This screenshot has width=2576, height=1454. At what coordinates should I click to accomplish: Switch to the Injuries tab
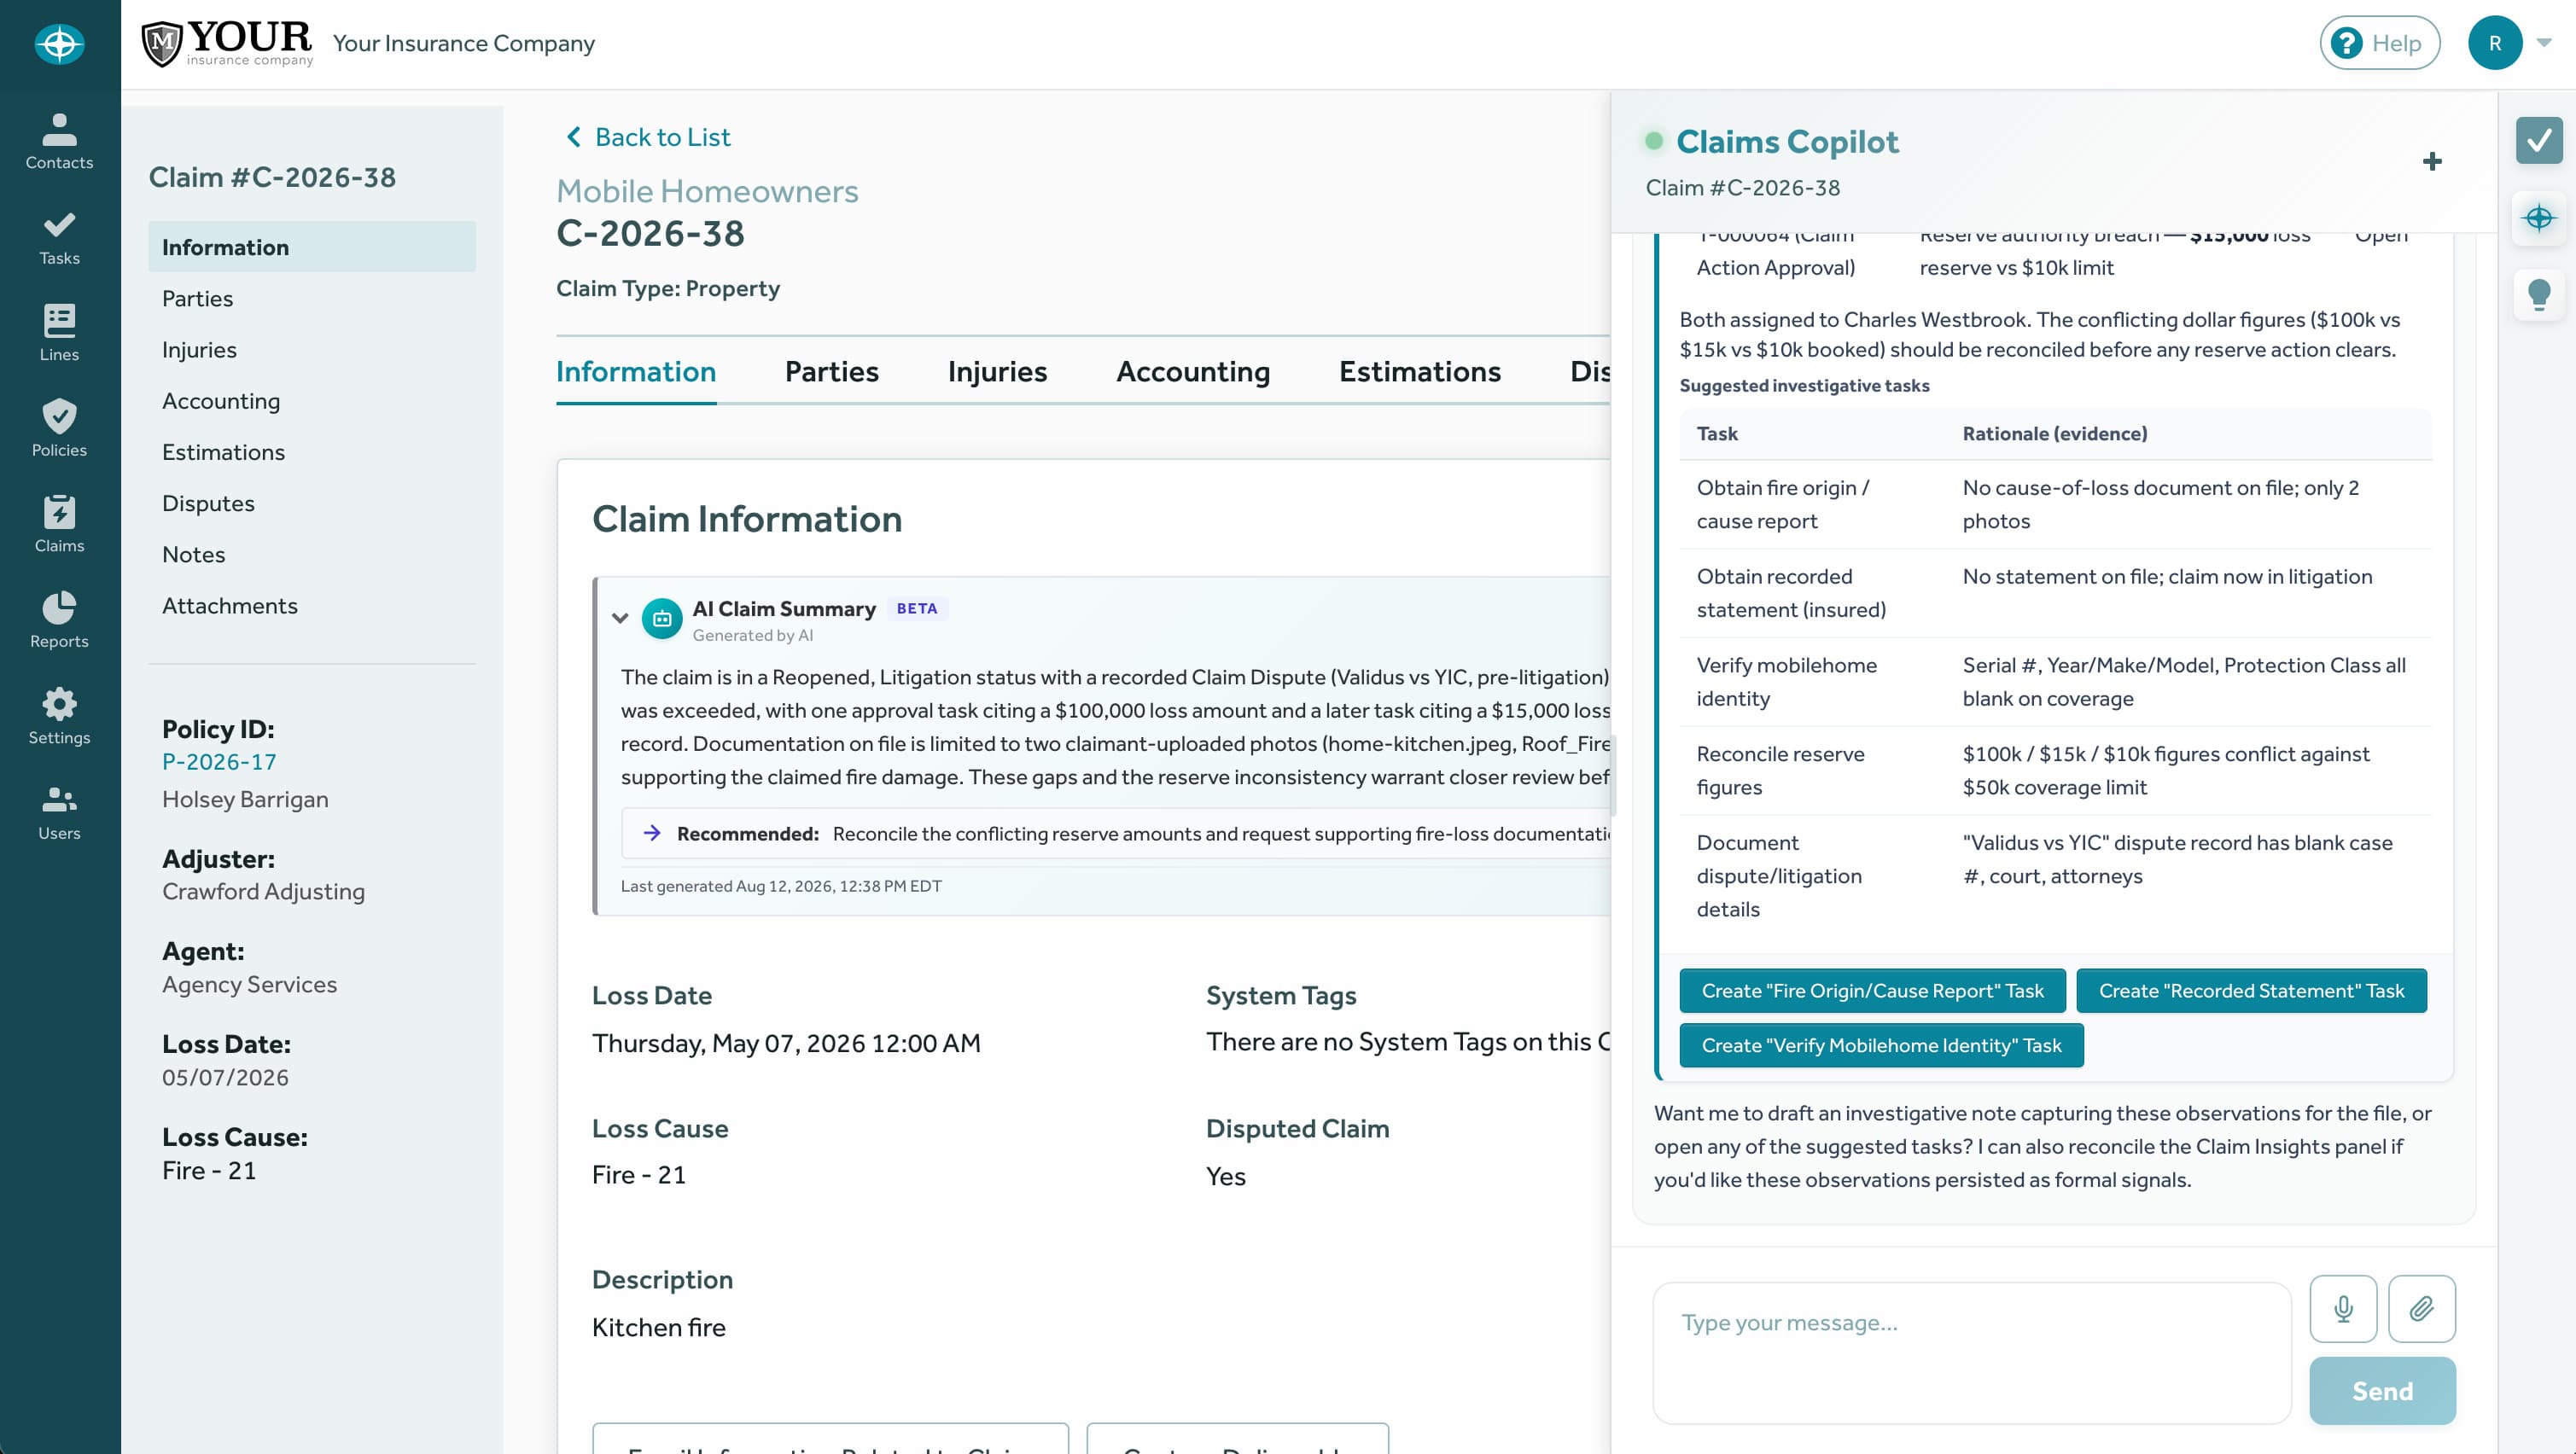(x=997, y=372)
